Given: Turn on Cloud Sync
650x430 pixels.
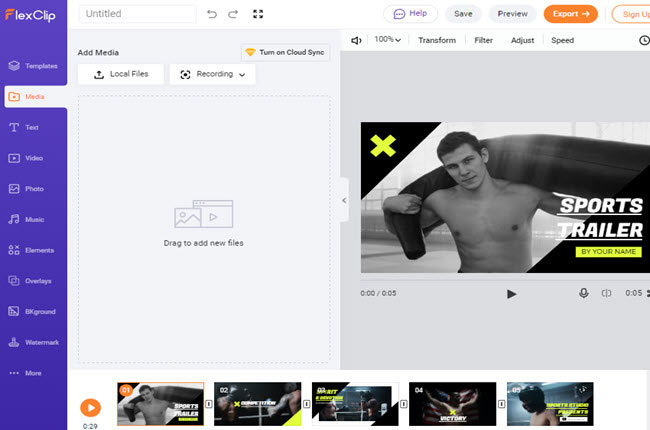Looking at the screenshot, I should 285,52.
